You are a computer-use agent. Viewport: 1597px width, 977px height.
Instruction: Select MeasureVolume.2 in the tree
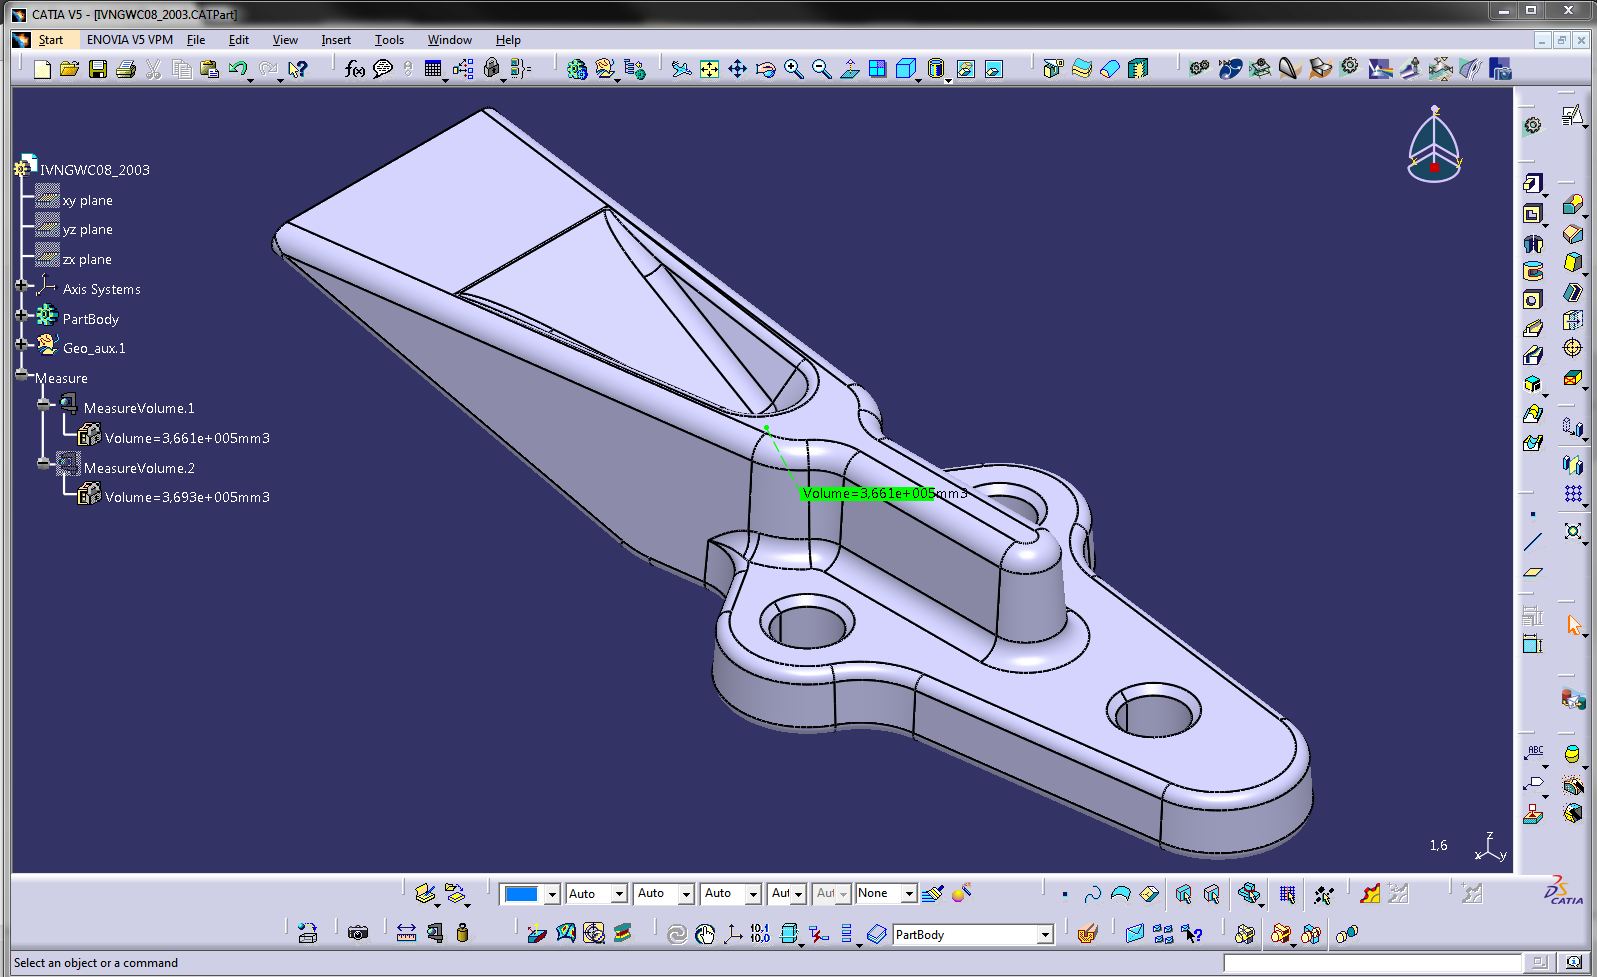tap(139, 468)
